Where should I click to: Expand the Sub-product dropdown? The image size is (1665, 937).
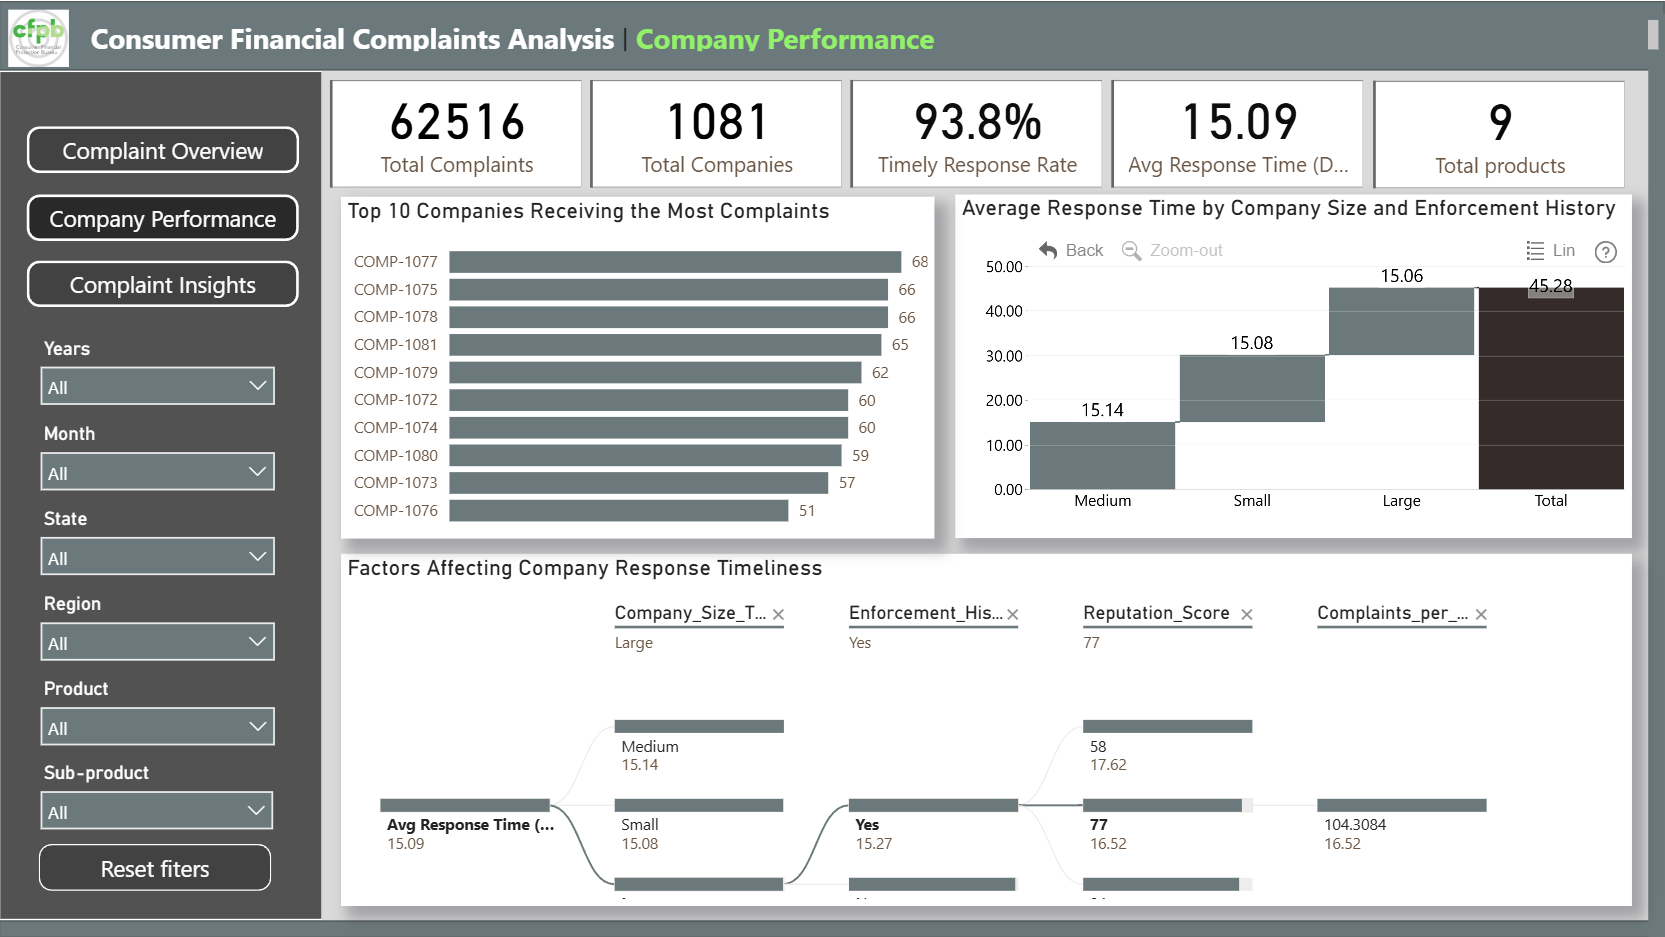tap(157, 811)
